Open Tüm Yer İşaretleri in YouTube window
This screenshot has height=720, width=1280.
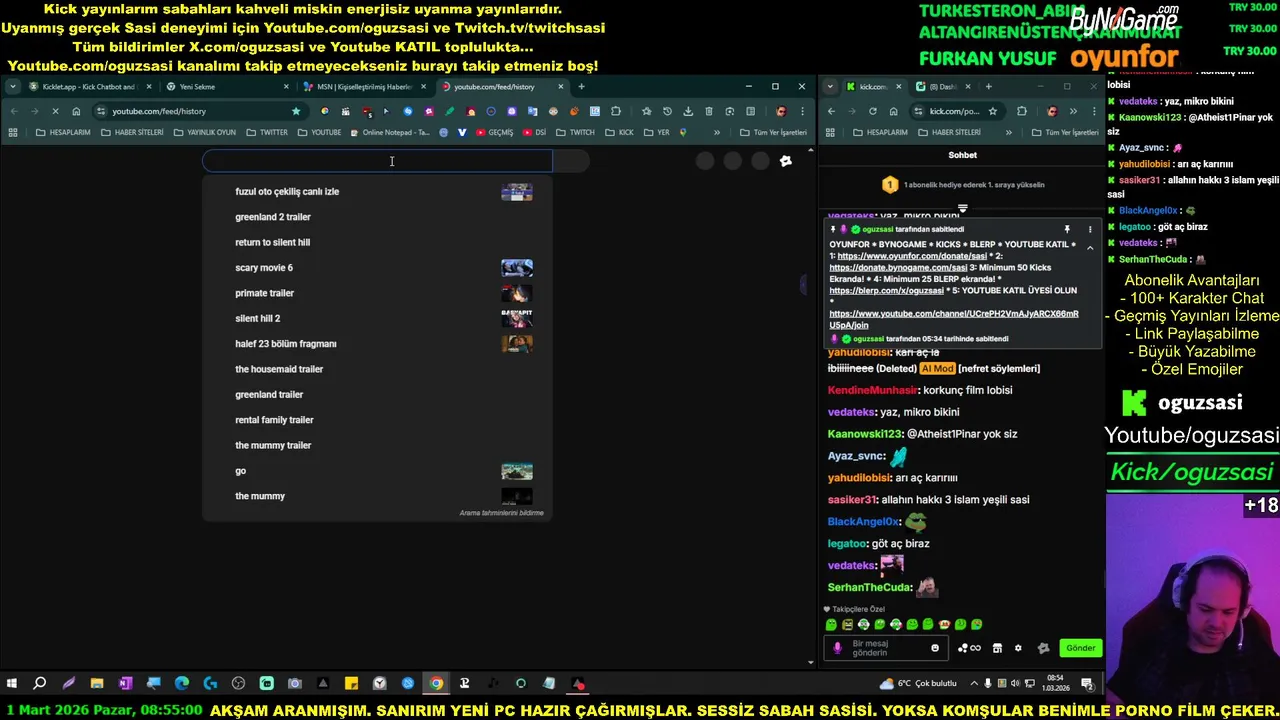click(x=773, y=132)
